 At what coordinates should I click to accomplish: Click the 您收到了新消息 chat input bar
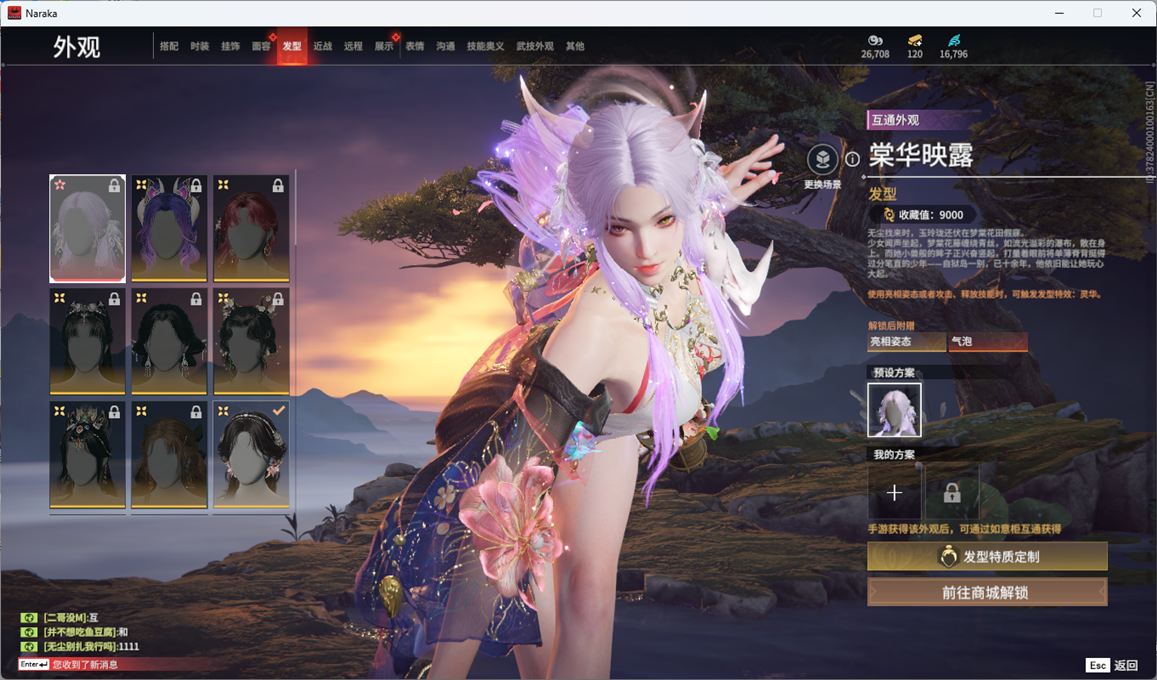(118, 665)
